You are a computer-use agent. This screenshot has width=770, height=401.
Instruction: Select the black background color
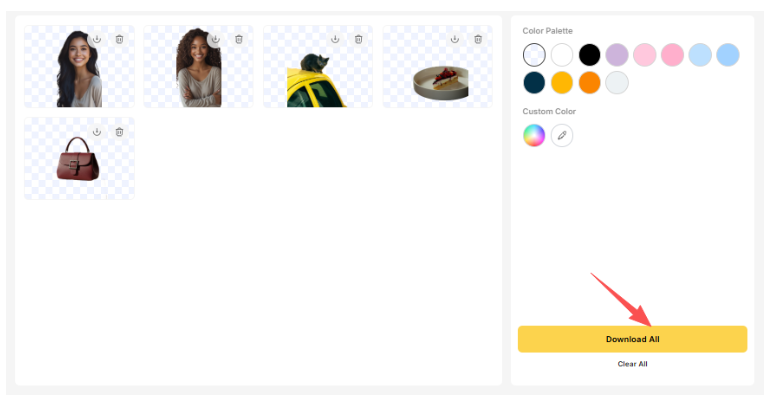click(589, 54)
